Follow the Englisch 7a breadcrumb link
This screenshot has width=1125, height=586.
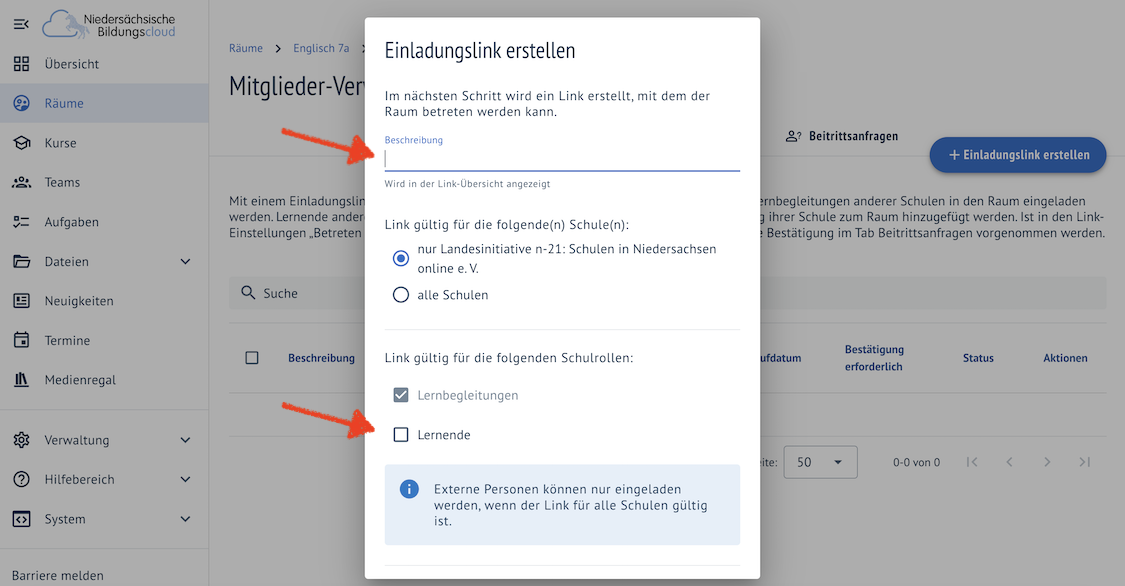pos(321,48)
